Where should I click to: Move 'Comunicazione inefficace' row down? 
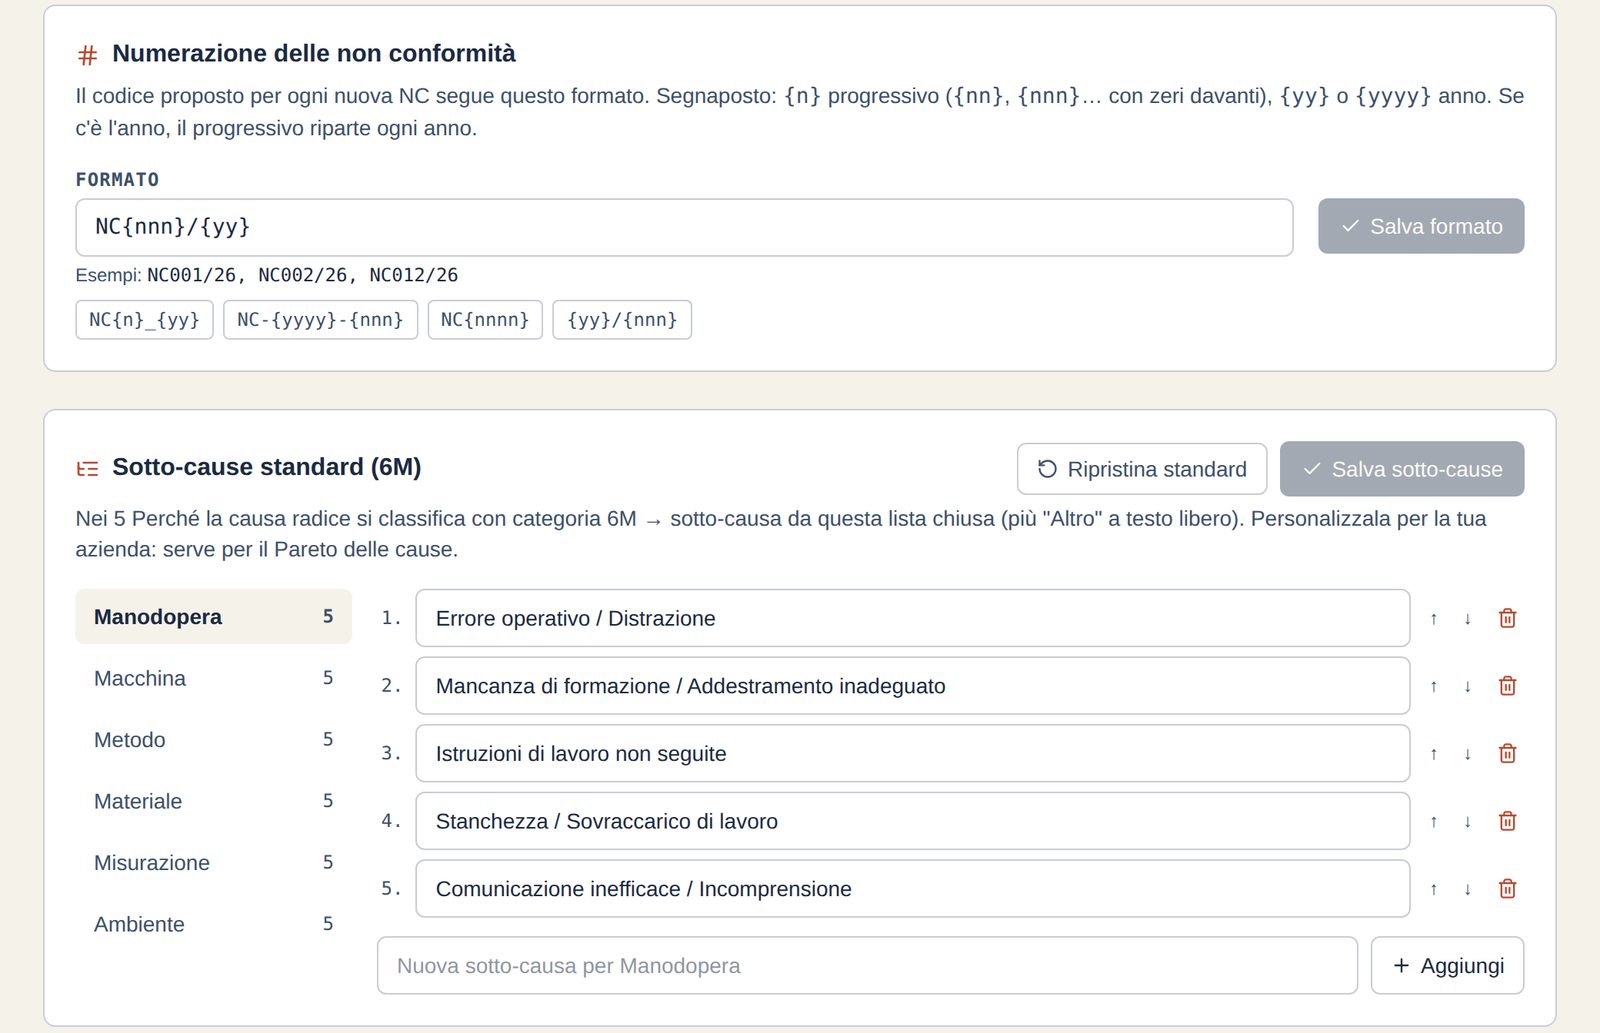coord(1468,889)
